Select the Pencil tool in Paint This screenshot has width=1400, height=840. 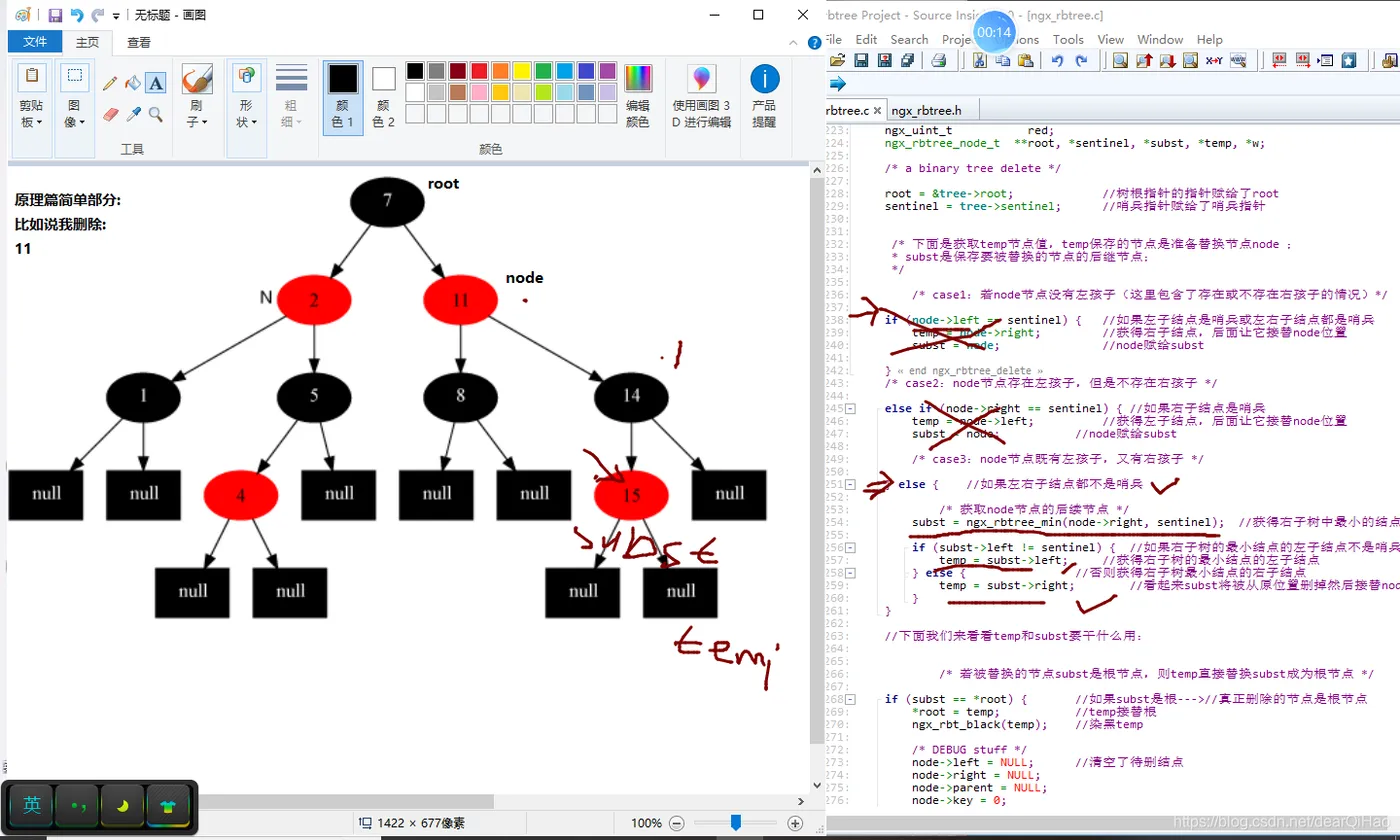[x=110, y=83]
